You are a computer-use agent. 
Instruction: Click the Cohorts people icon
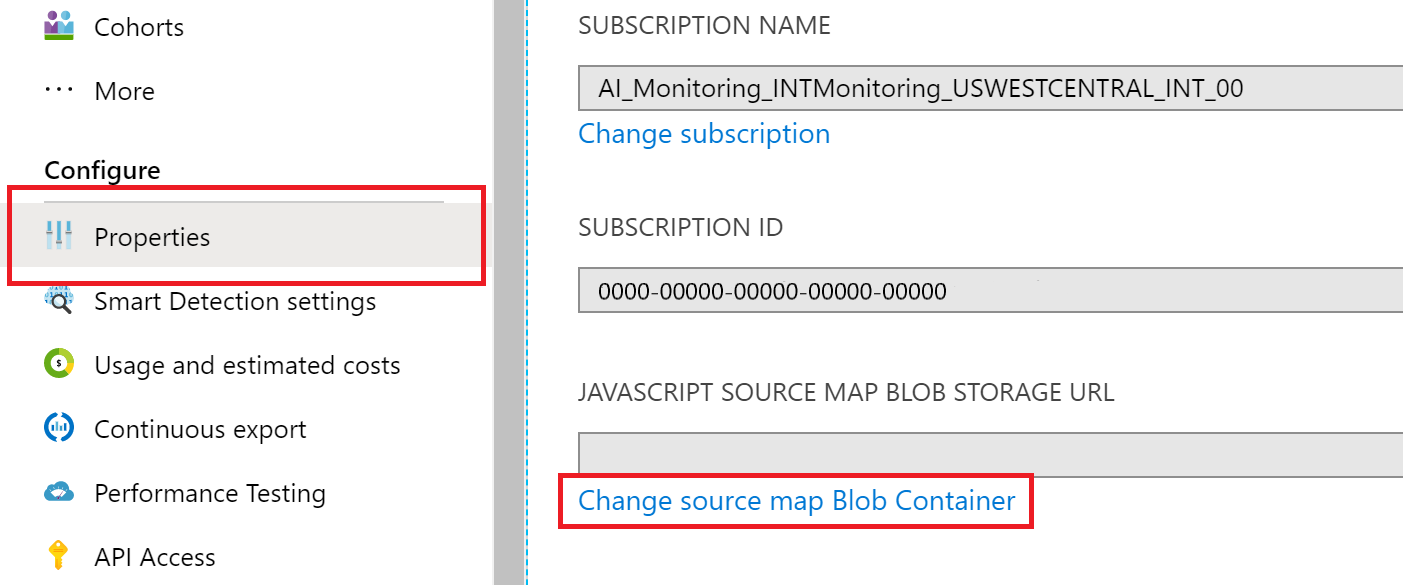[x=60, y=25]
